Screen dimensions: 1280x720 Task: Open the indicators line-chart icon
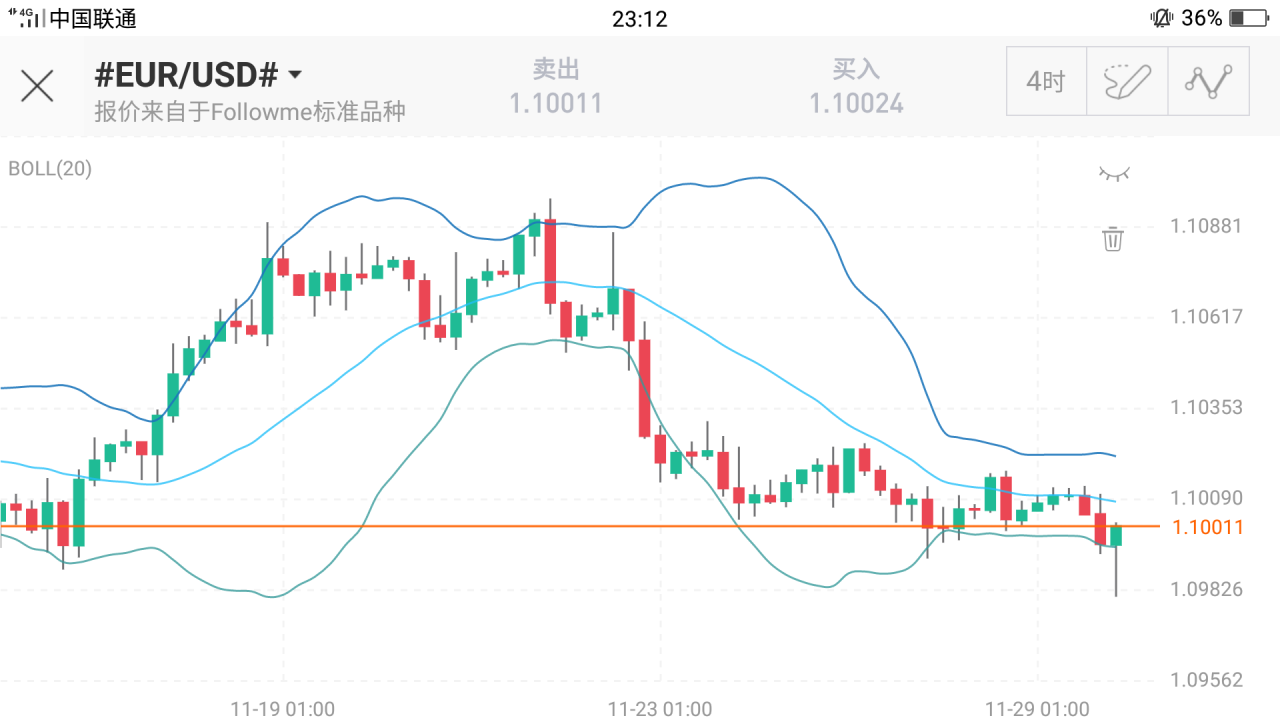coord(1208,81)
